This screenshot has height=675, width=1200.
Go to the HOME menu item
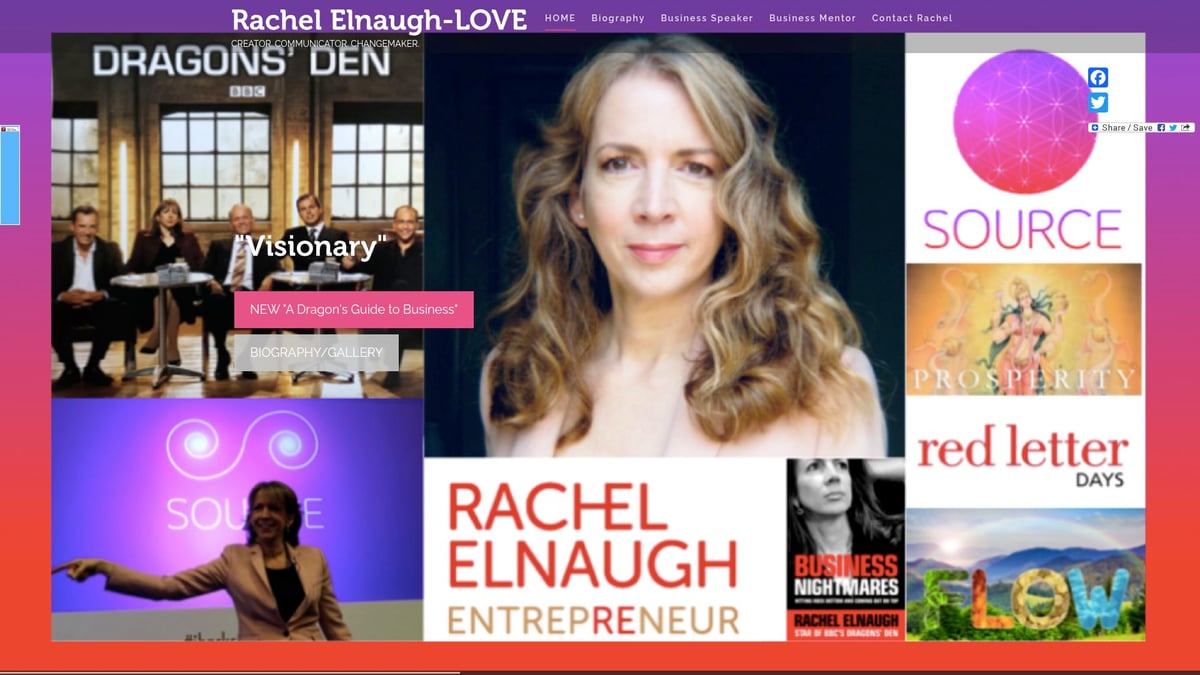(559, 17)
